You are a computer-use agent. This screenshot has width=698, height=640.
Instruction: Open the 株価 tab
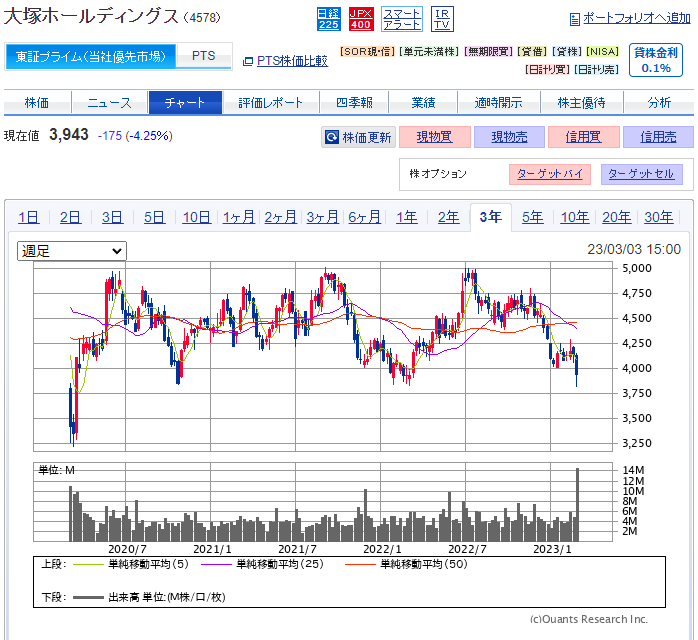point(37,103)
